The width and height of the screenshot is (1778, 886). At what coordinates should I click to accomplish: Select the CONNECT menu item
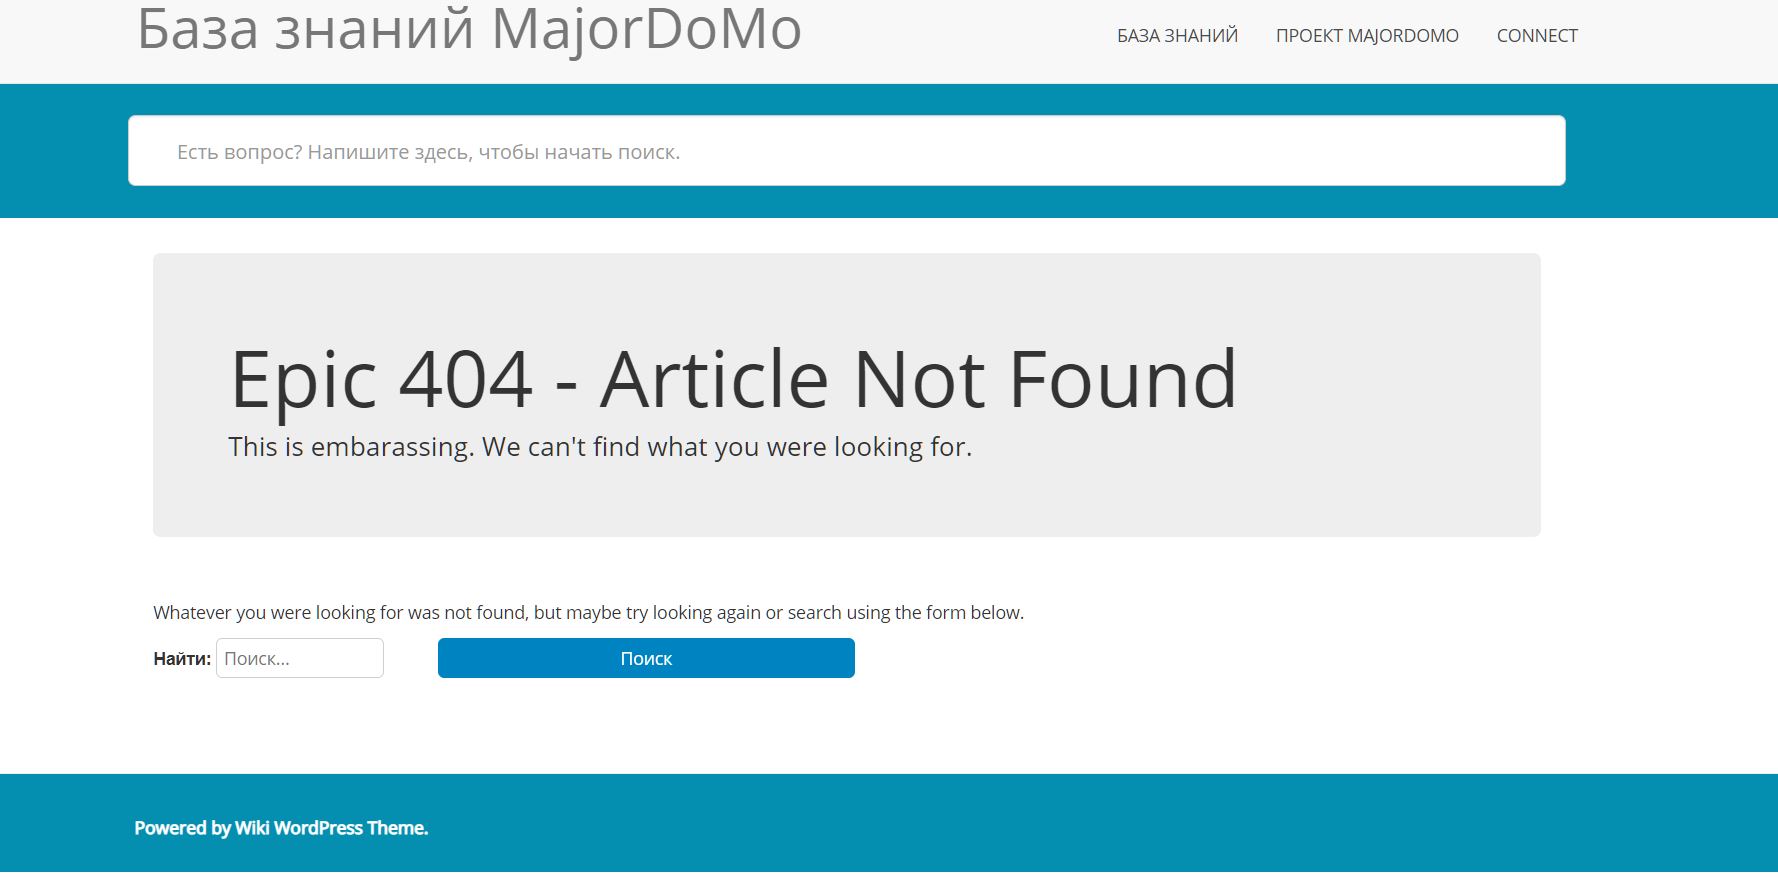point(1537,36)
